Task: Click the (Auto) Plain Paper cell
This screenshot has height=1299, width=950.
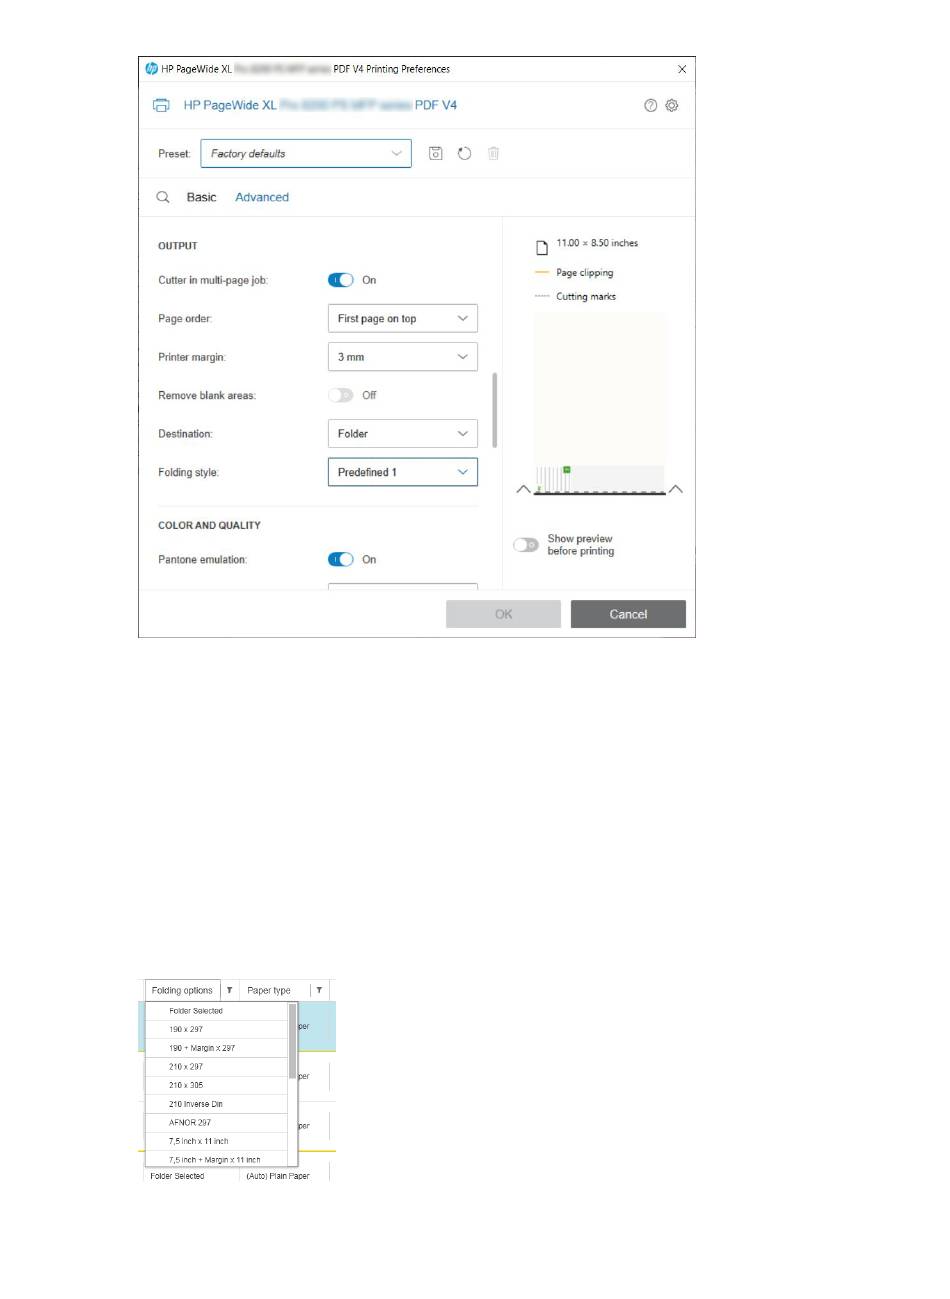Action: coord(278,1176)
